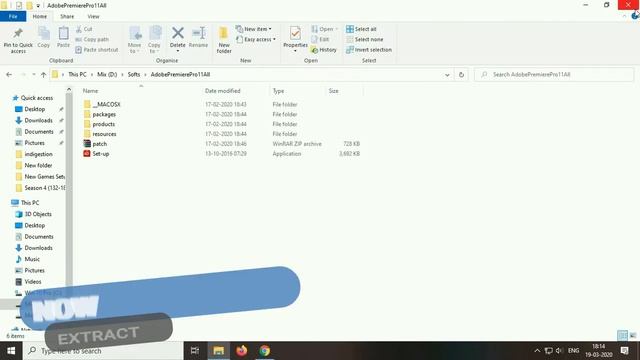Open the New item dropdown
Viewport: 640px width, 360px height.
pos(253,29)
